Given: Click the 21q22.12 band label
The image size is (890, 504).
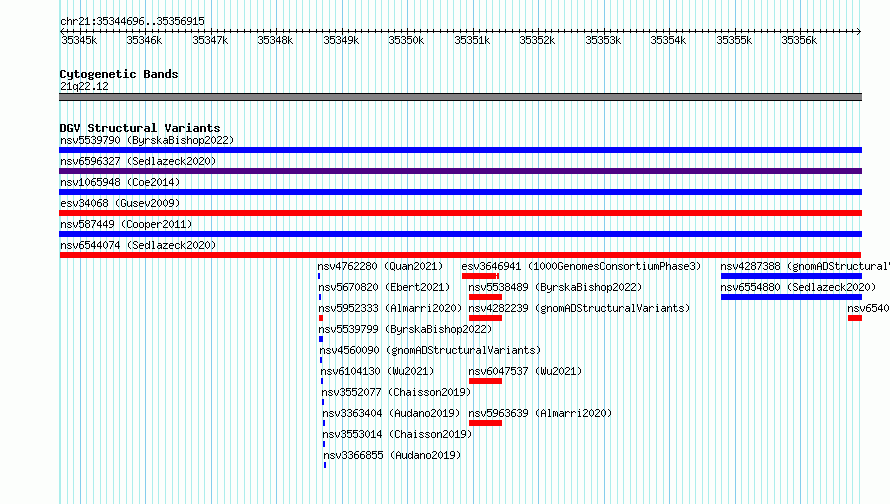Looking at the screenshot, I should (x=84, y=86).
